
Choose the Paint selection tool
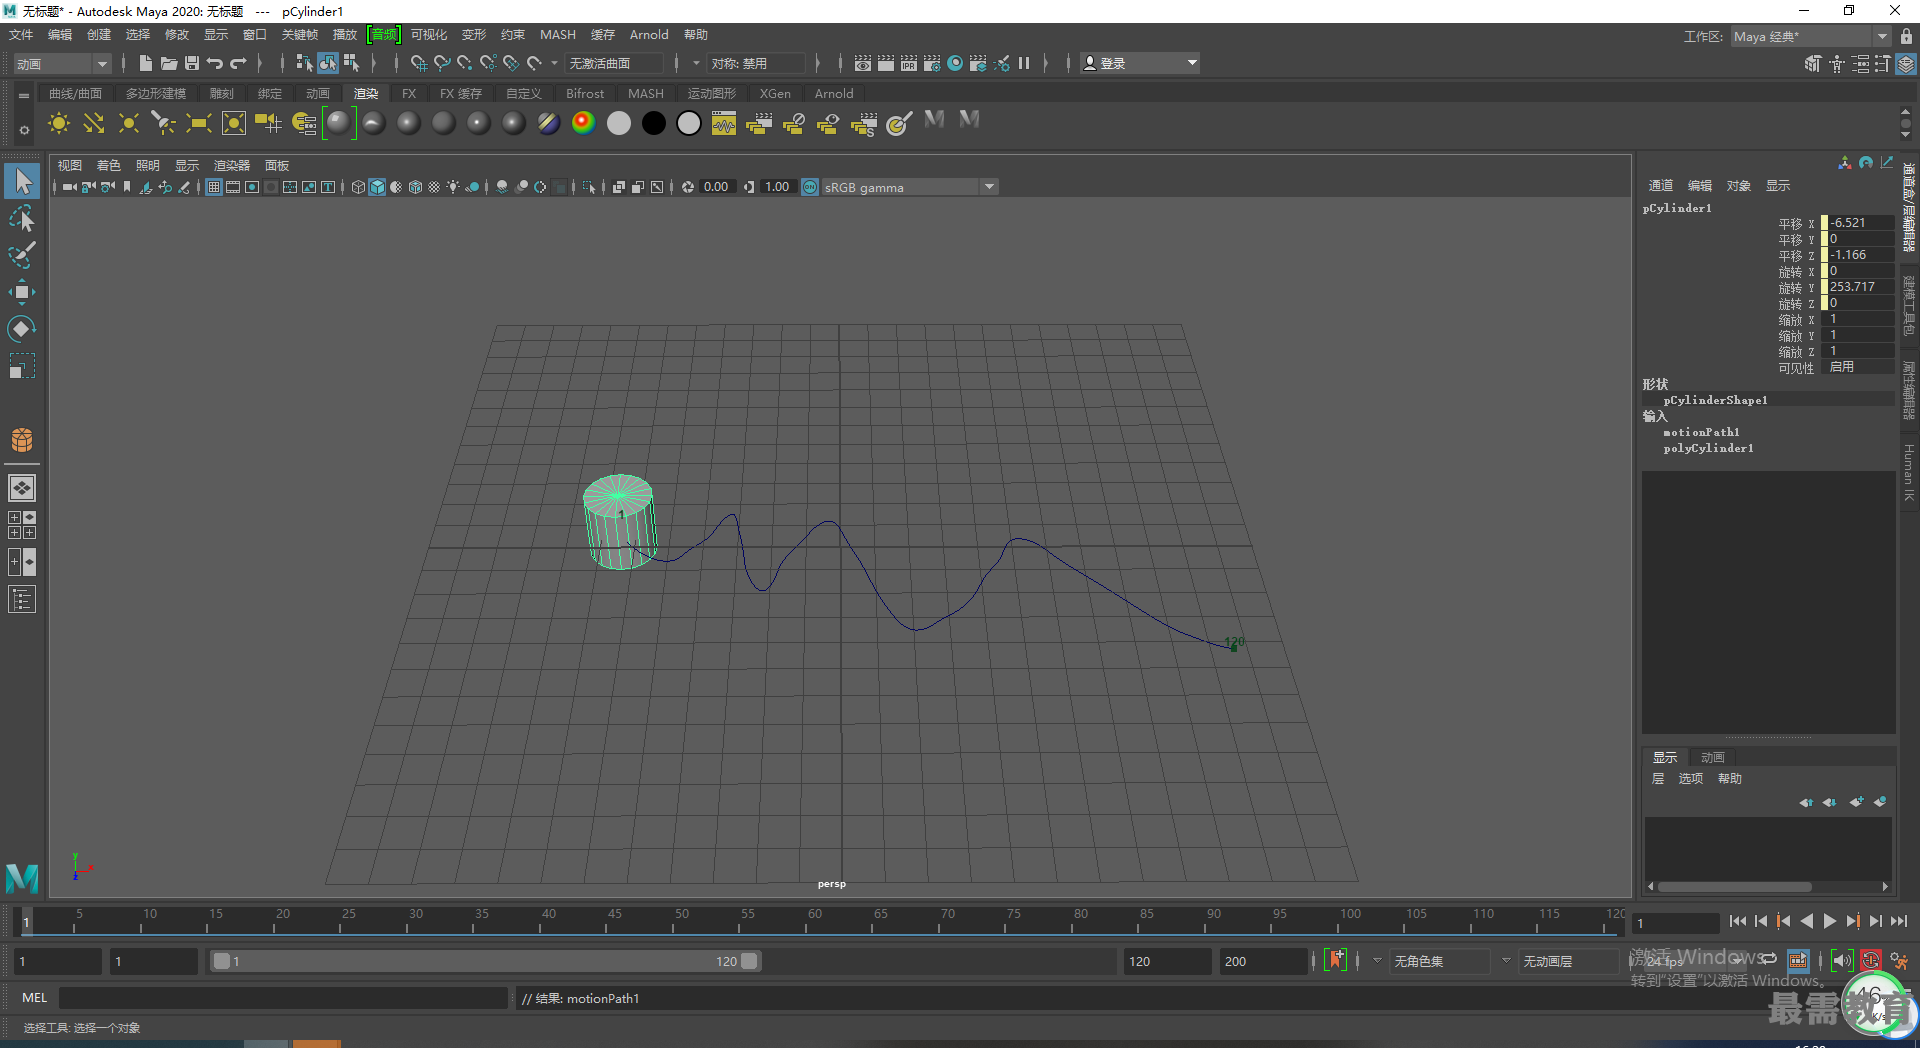click(22, 255)
